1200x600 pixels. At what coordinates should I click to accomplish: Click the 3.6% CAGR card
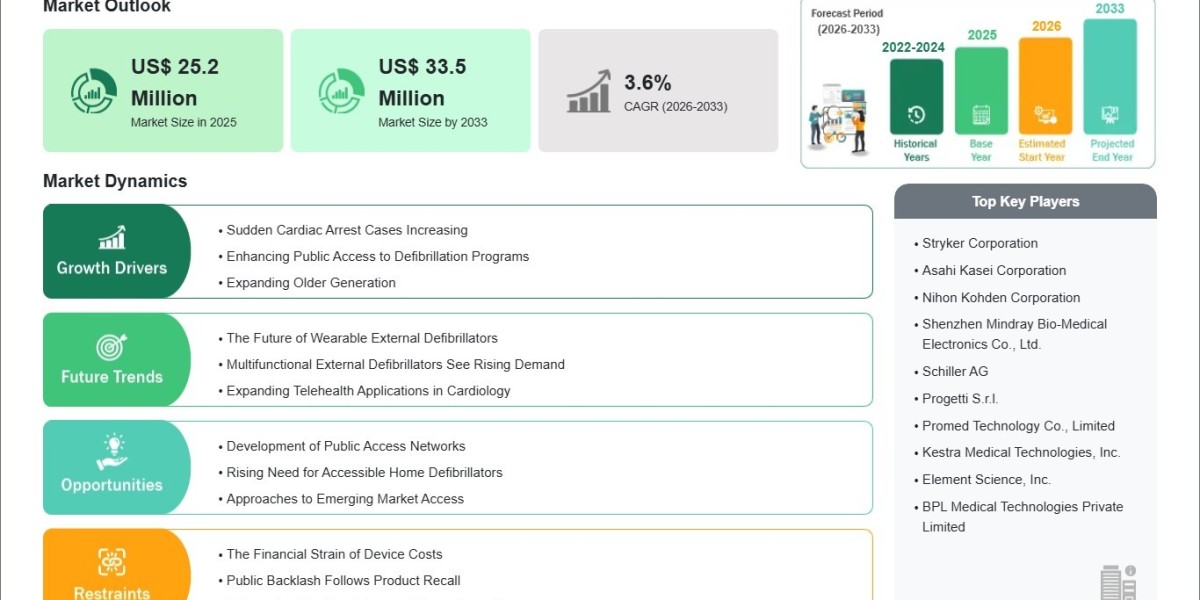(x=658, y=91)
